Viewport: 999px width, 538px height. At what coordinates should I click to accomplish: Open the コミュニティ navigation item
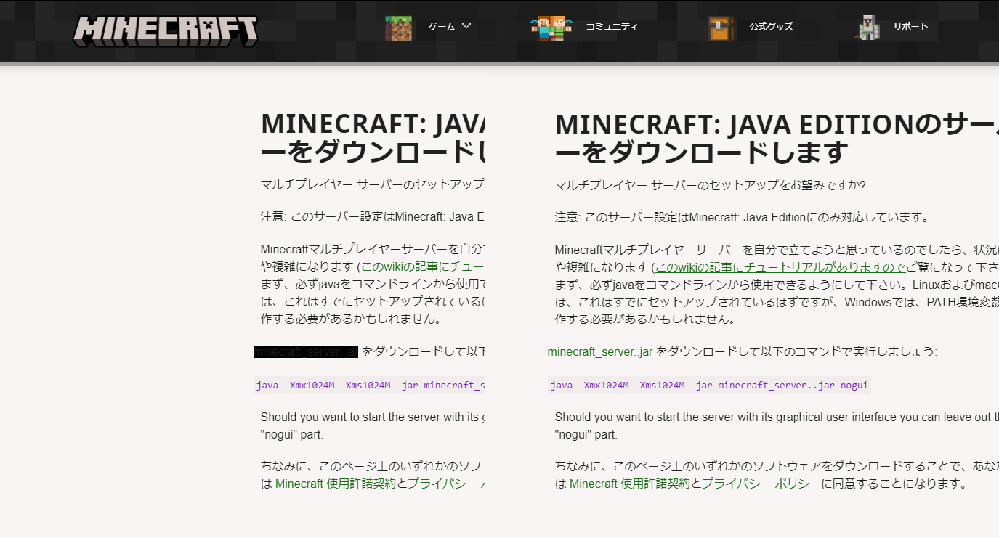(x=612, y=27)
